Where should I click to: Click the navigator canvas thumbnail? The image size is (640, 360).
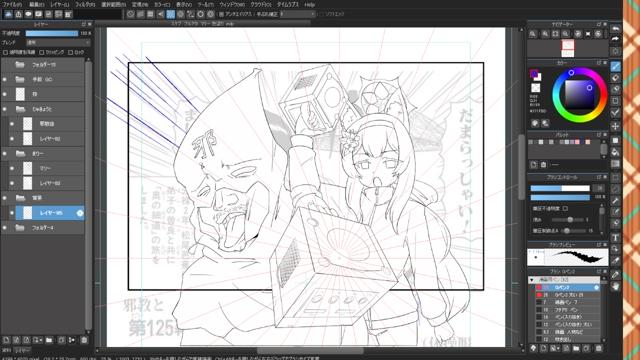[x=568, y=48]
